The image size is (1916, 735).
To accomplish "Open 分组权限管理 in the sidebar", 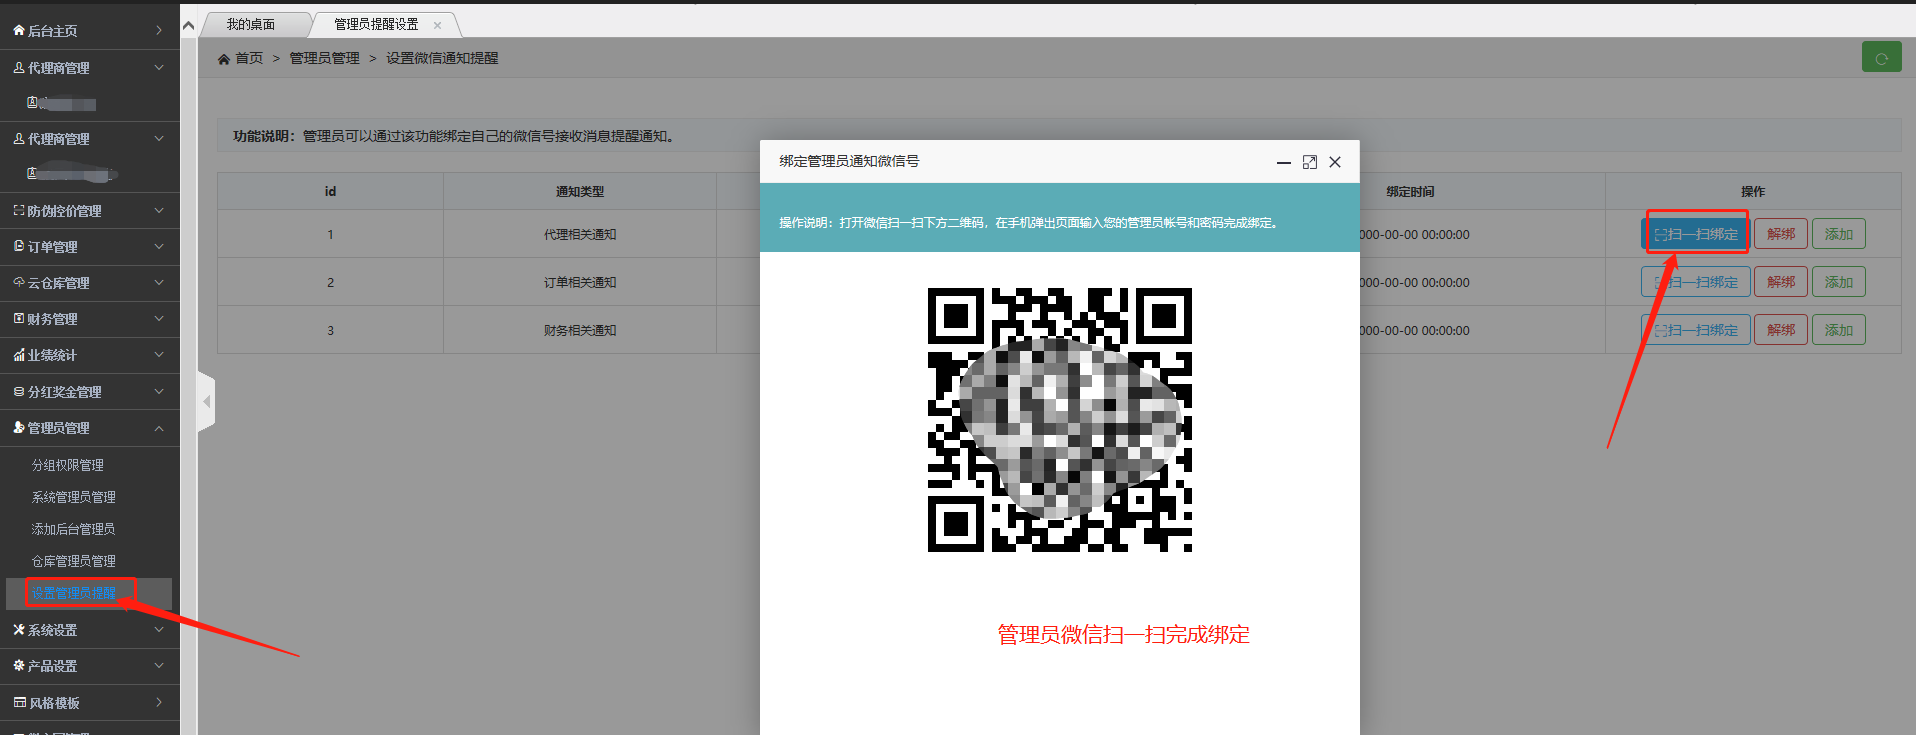I will point(68,465).
